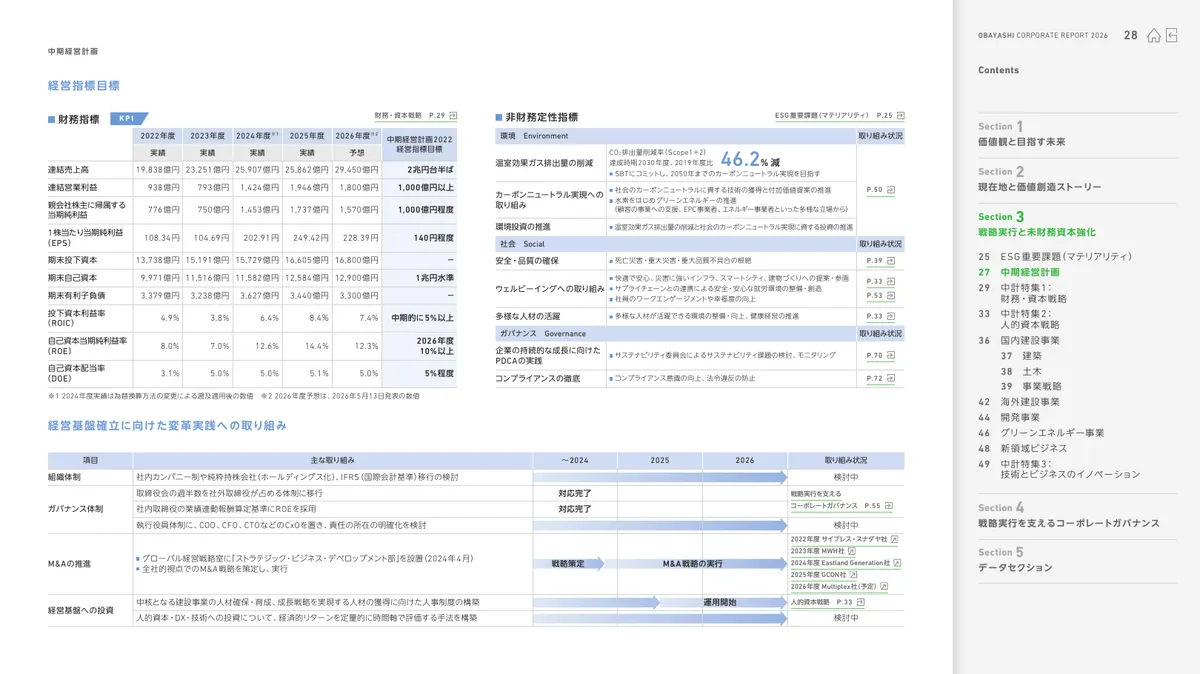
Task: Open contents entry 46 グリーンエネルギー事業
Action: click(1041, 433)
